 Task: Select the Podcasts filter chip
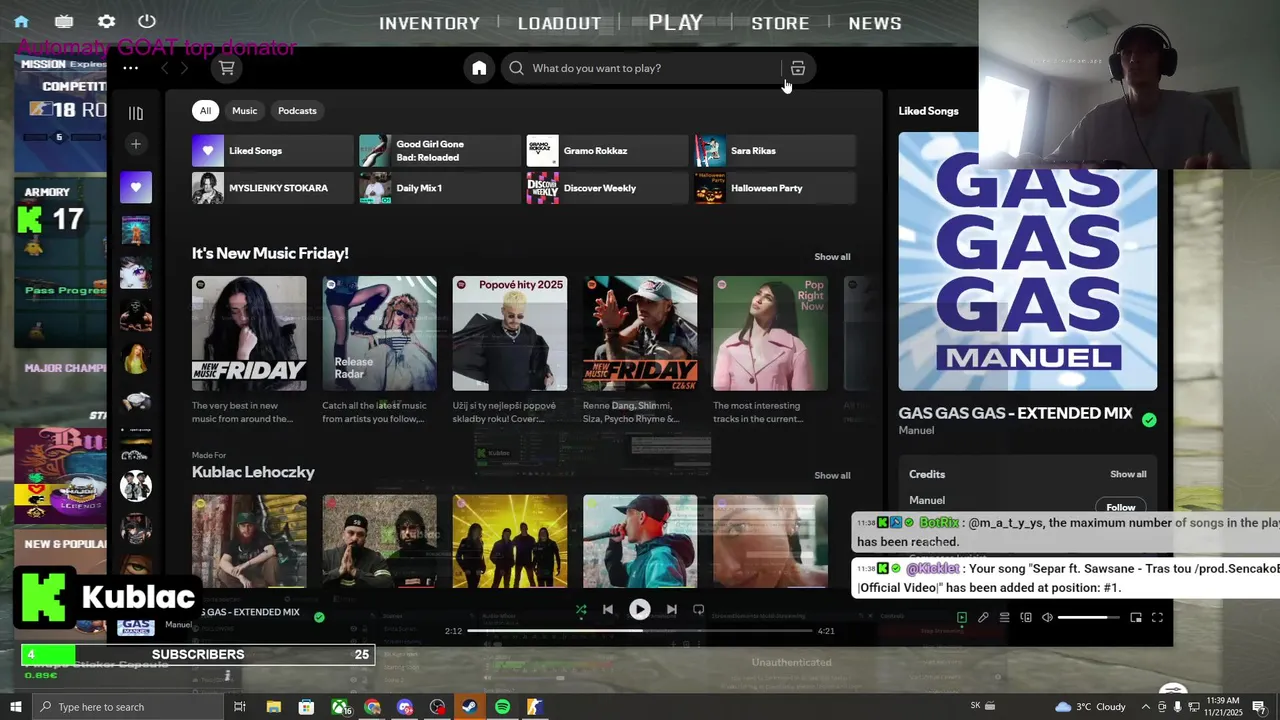[297, 111]
